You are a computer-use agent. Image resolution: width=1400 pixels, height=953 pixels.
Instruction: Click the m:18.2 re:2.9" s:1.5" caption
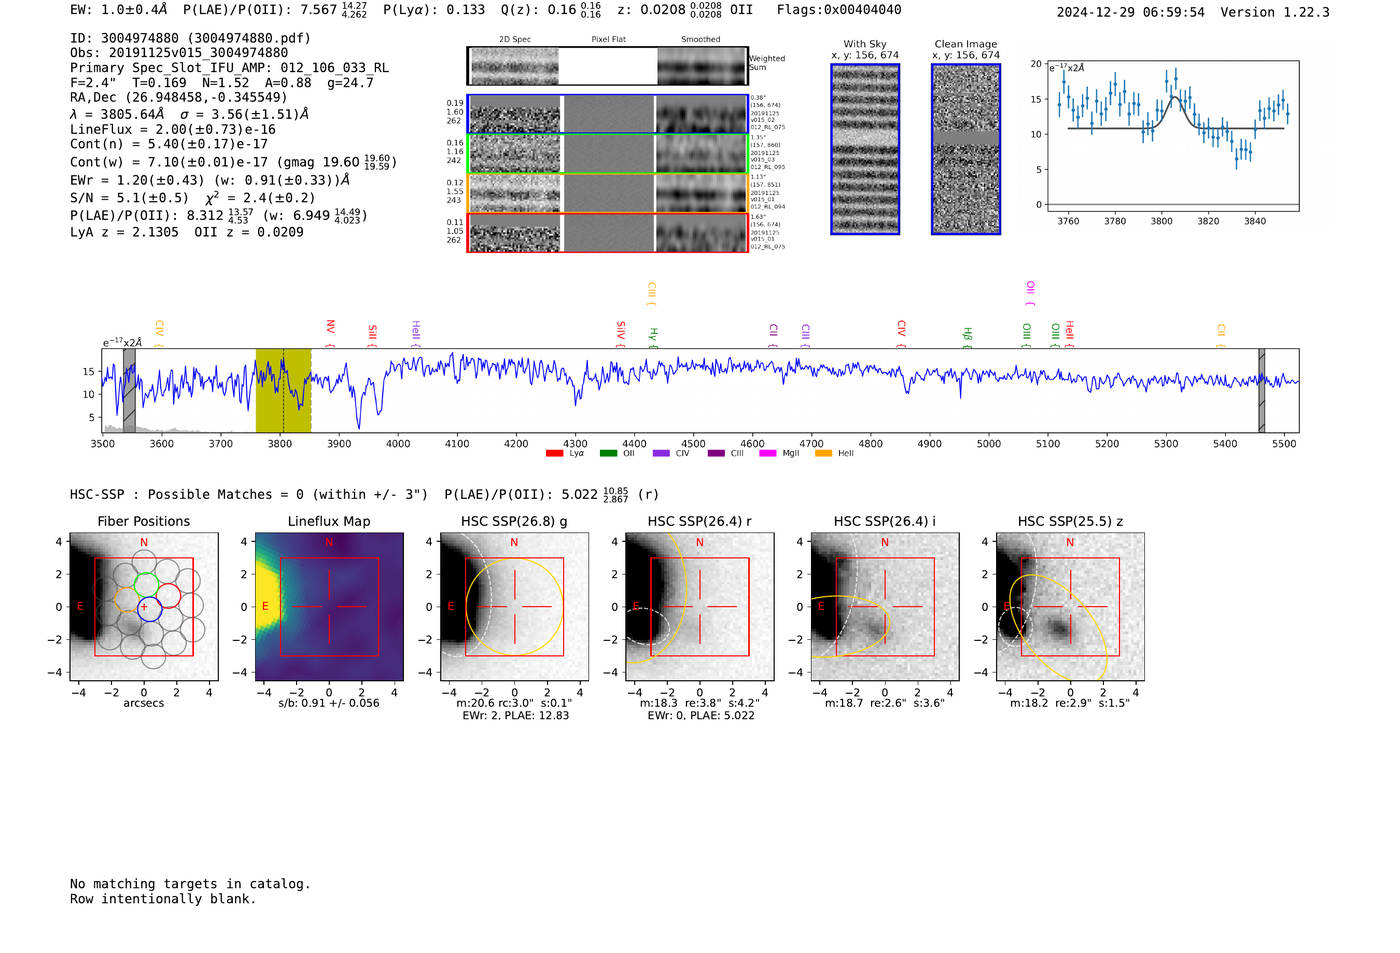coord(1070,703)
